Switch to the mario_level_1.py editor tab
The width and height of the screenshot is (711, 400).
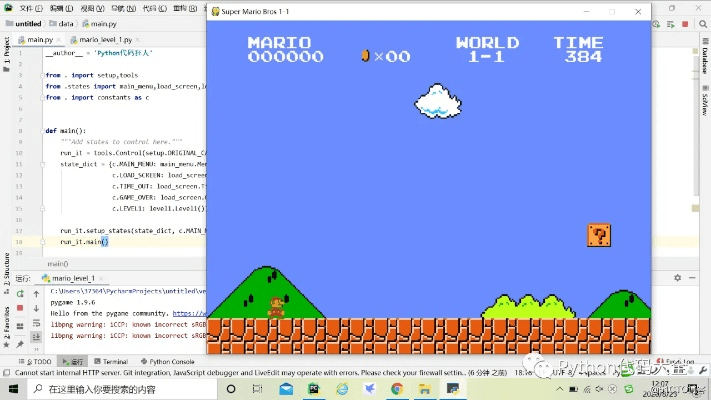pyautogui.click(x=105, y=39)
